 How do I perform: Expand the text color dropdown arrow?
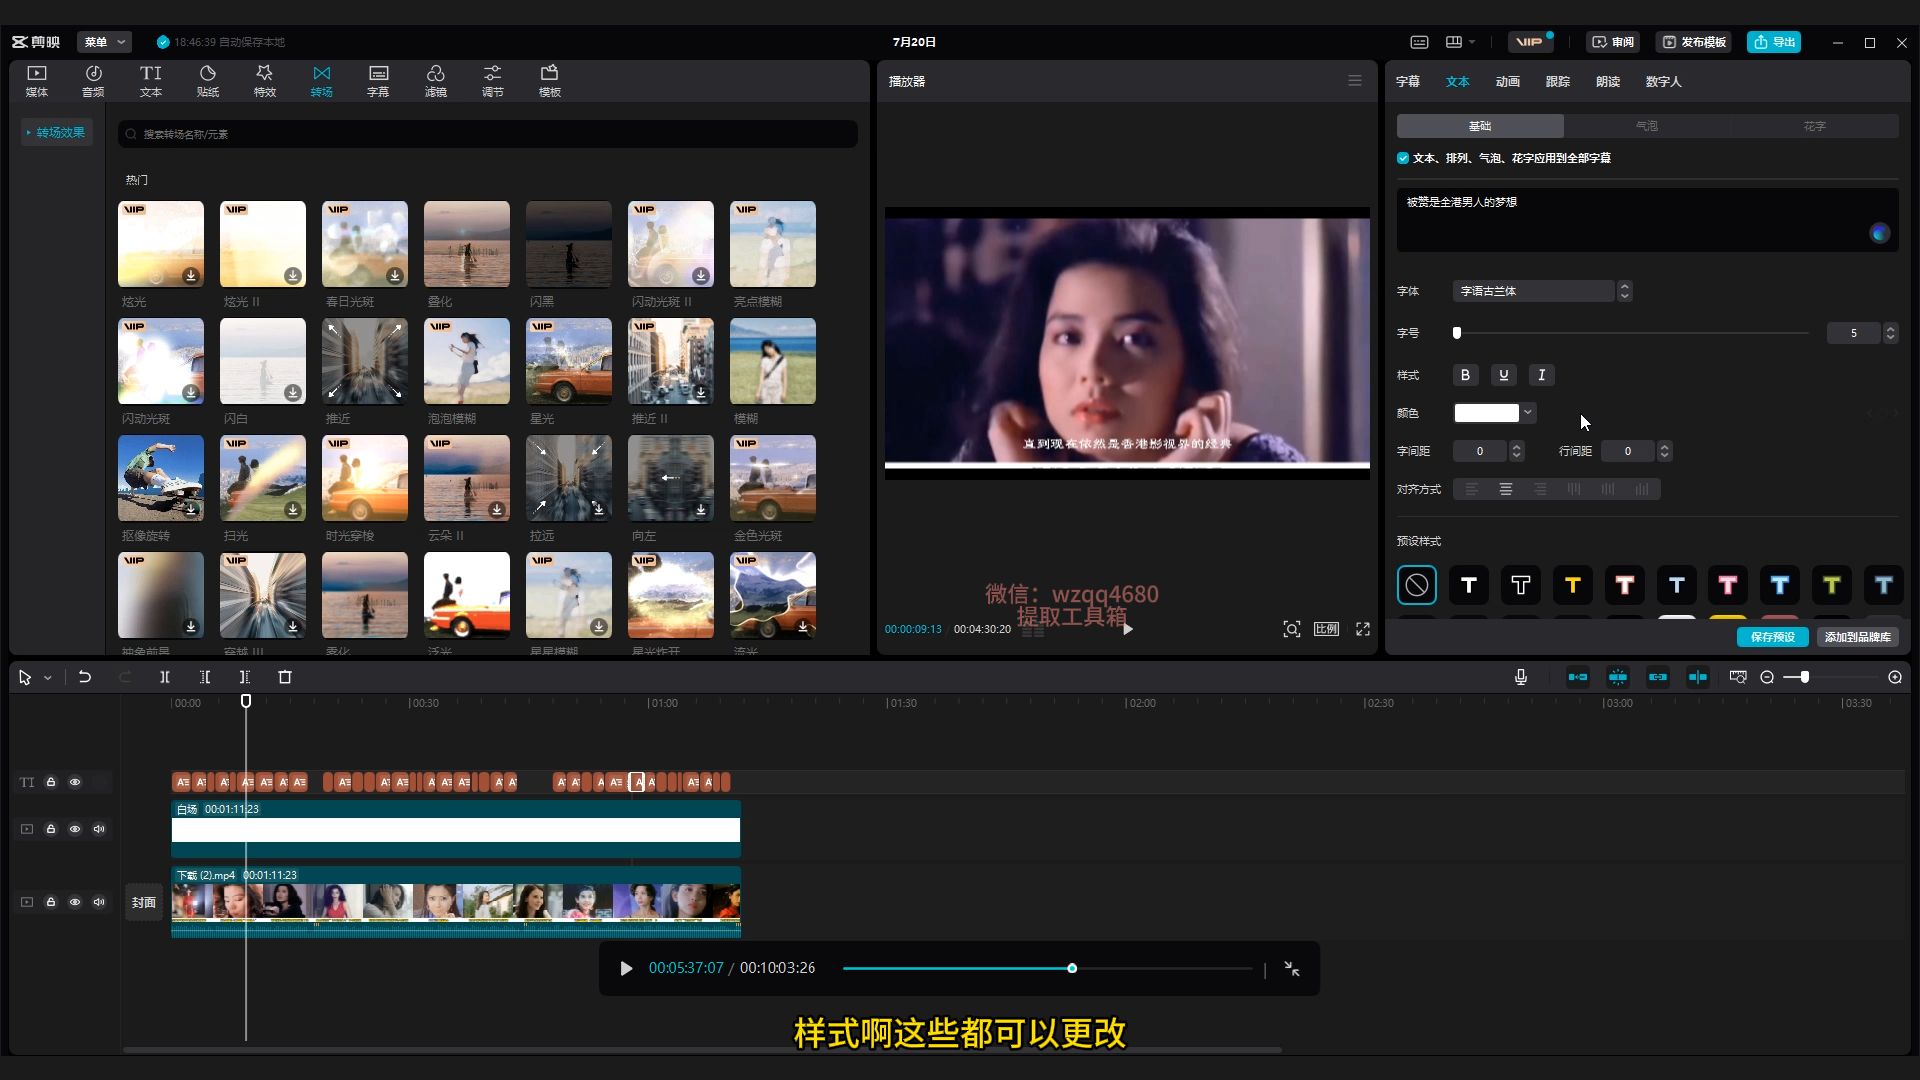(x=1528, y=412)
